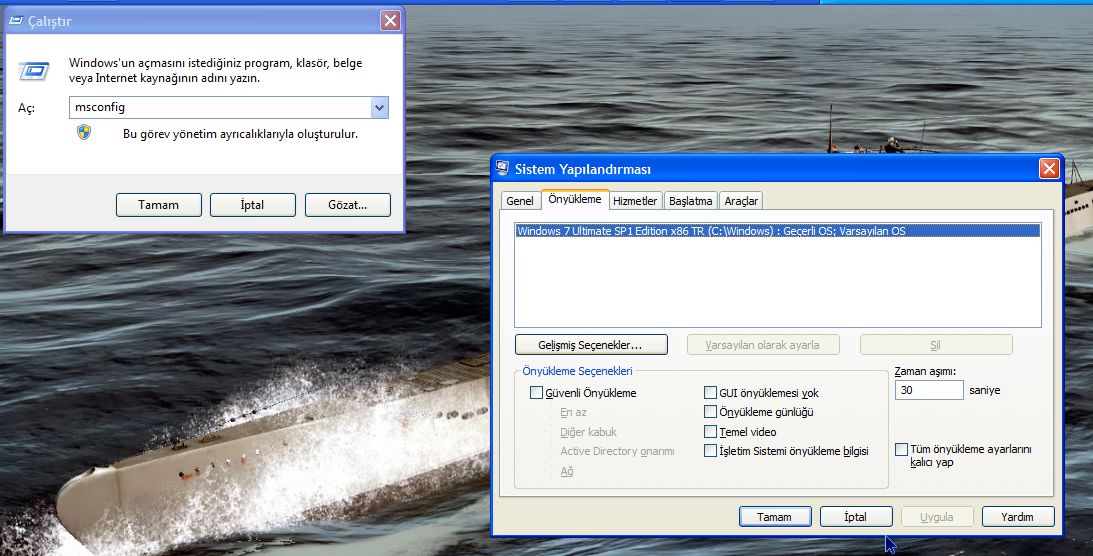Click the Gözat... button
Viewport: 1093px width, 556px height.
[x=347, y=205]
